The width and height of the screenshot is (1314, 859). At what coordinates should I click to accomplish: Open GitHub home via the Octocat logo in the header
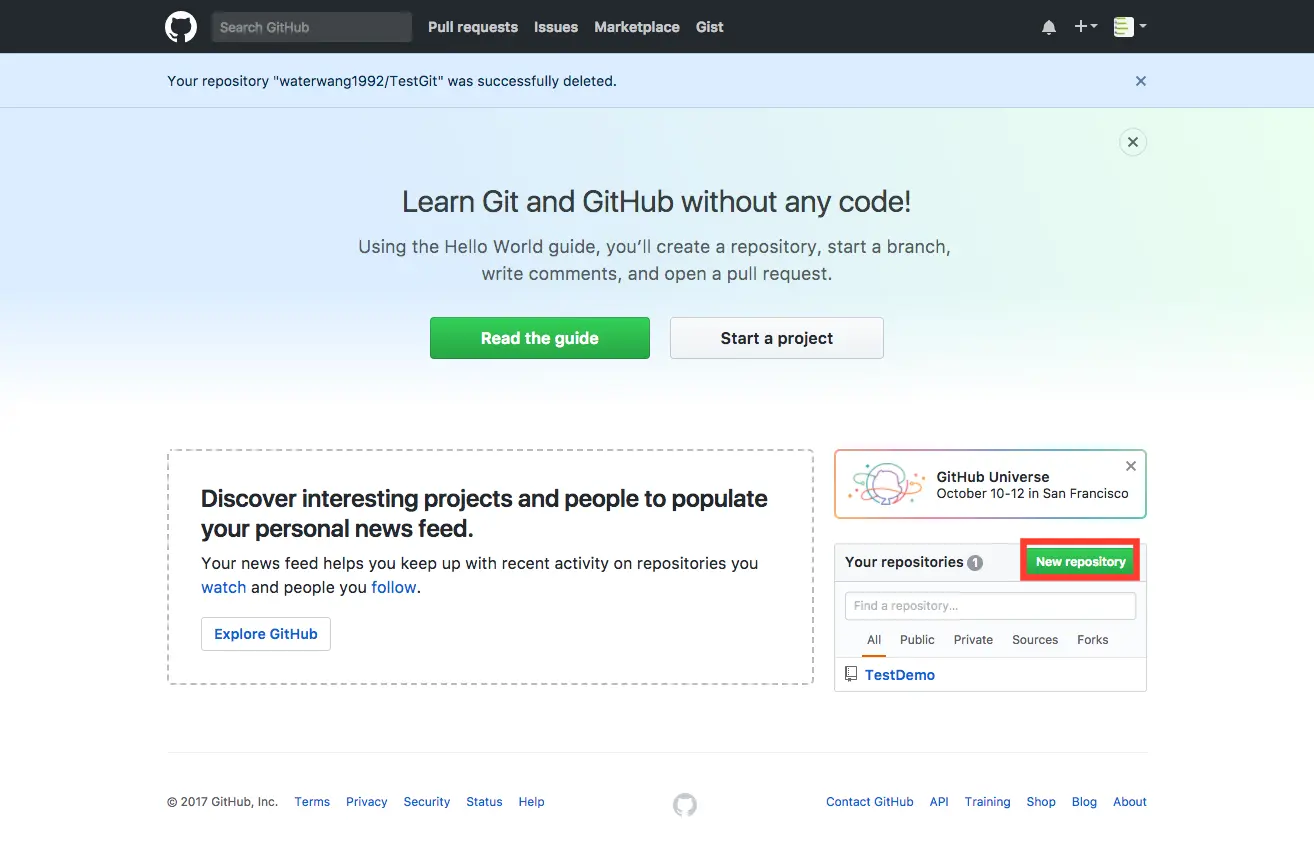[x=181, y=27]
